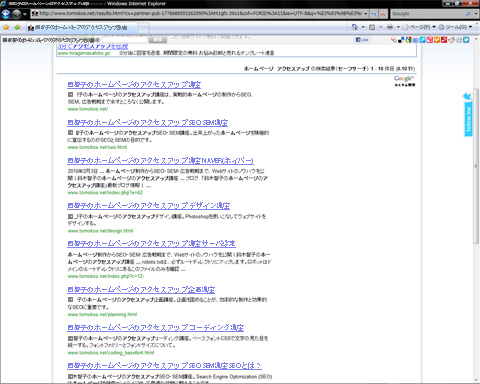Open the コーディング講座 search result link
The image size is (480, 384).
click(155, 328)
